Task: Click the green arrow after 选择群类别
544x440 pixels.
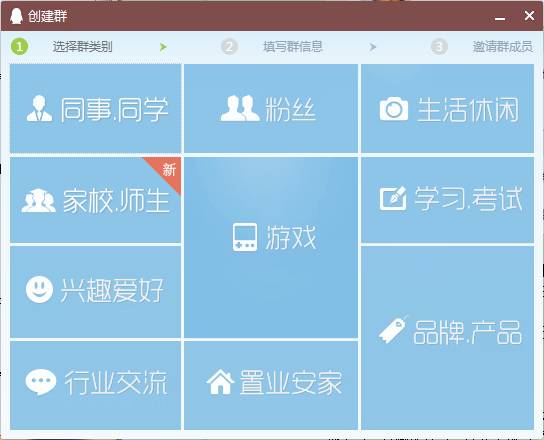Action: point(163,47)
